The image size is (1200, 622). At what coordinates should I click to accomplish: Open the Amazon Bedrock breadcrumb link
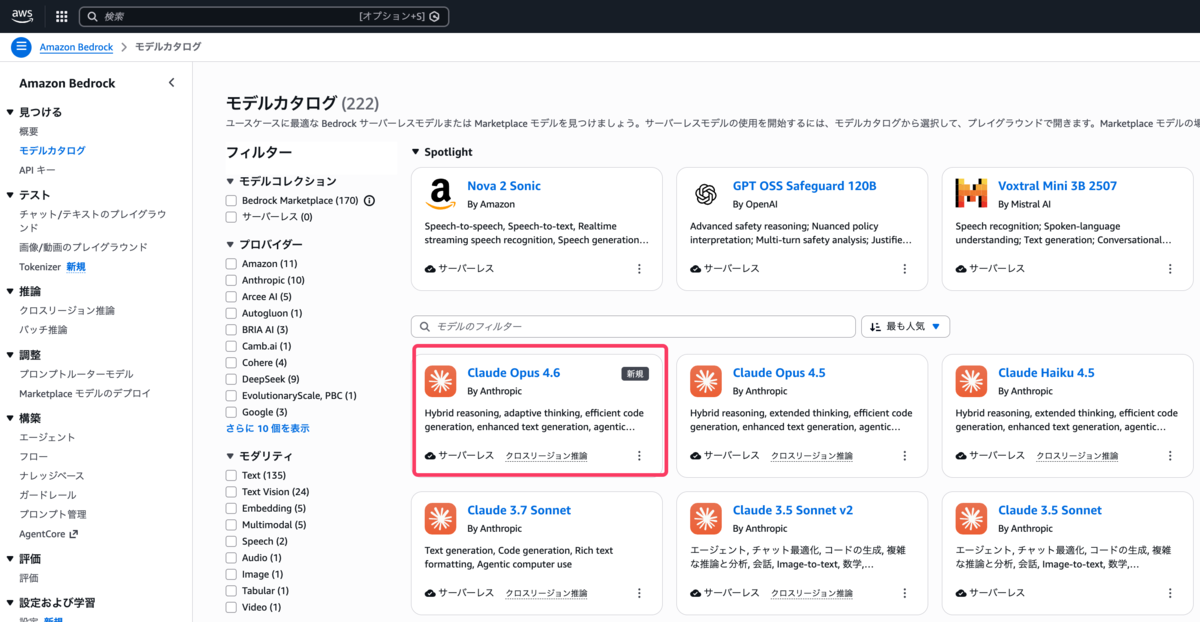pyautogui.click(x=76, y=47)
